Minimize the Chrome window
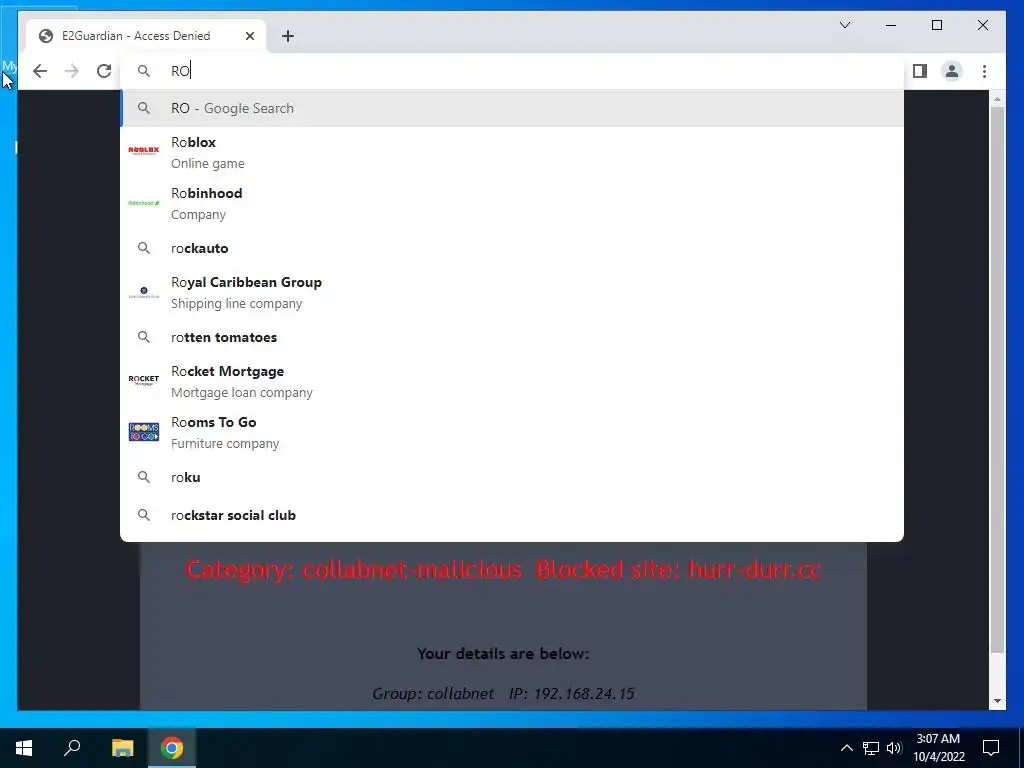 click(x=891, y=25)
